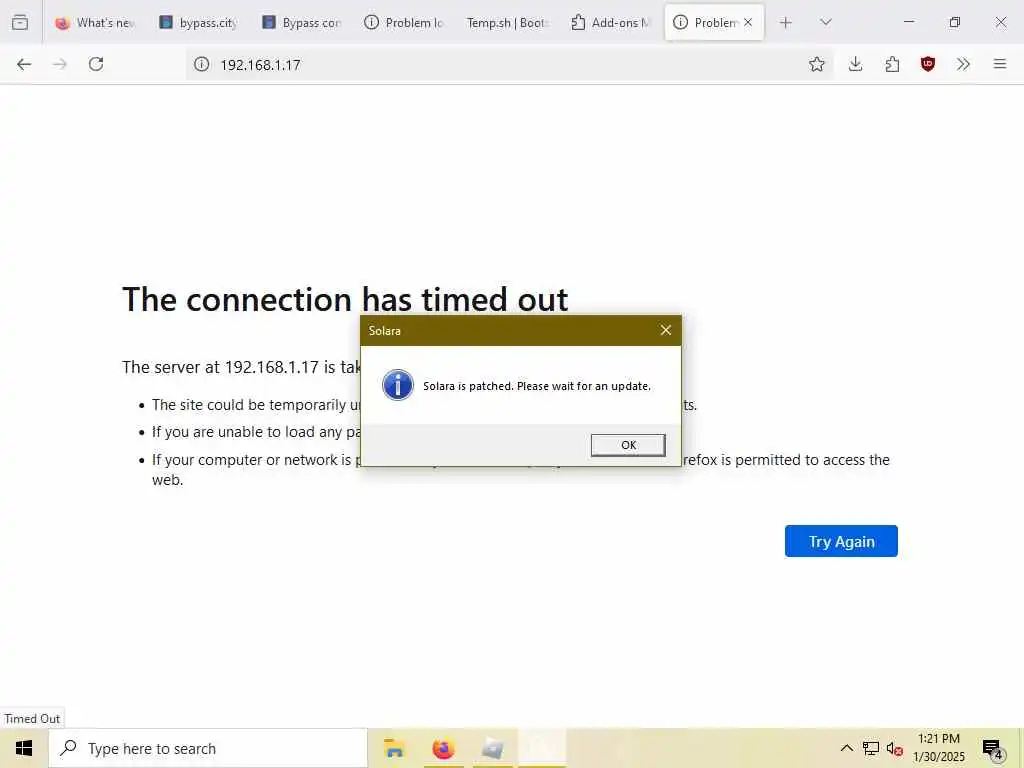The width and height of the screenshot is (1024, 768).
Task: Open notification center icon
Action: click(992, 748)
